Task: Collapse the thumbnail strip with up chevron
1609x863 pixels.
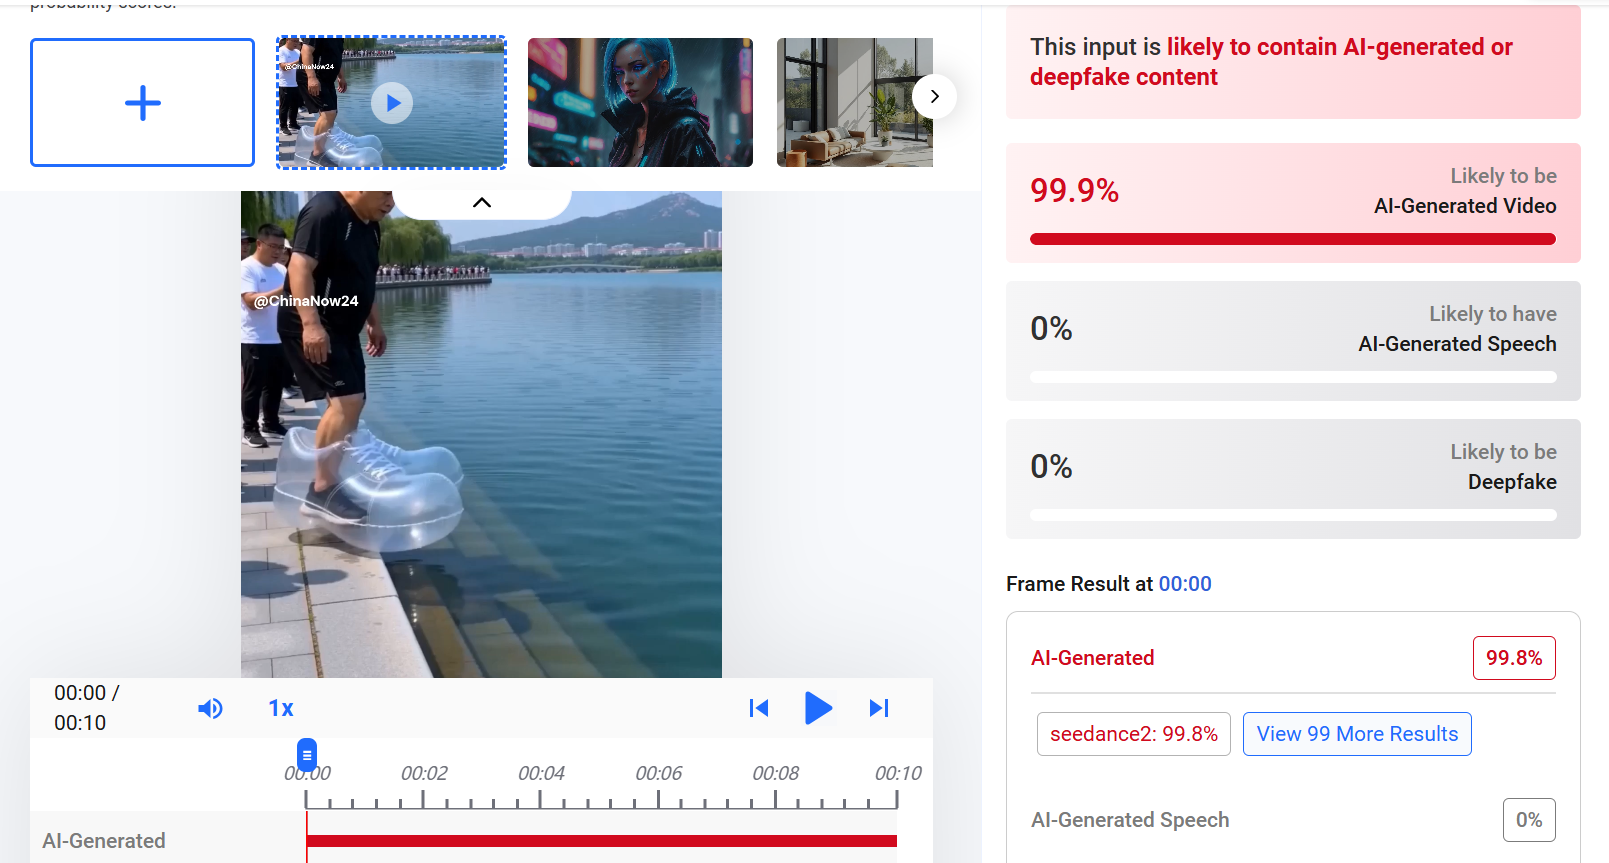Action: (482, 202)
